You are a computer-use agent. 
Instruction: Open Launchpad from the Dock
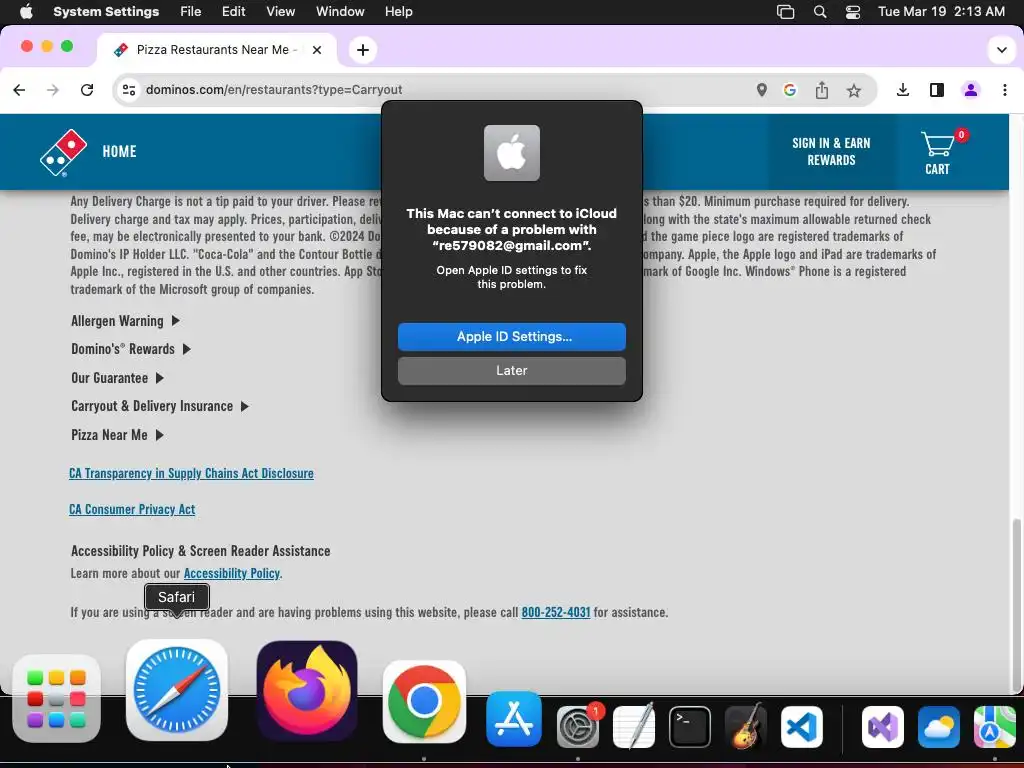pos(56,699)
